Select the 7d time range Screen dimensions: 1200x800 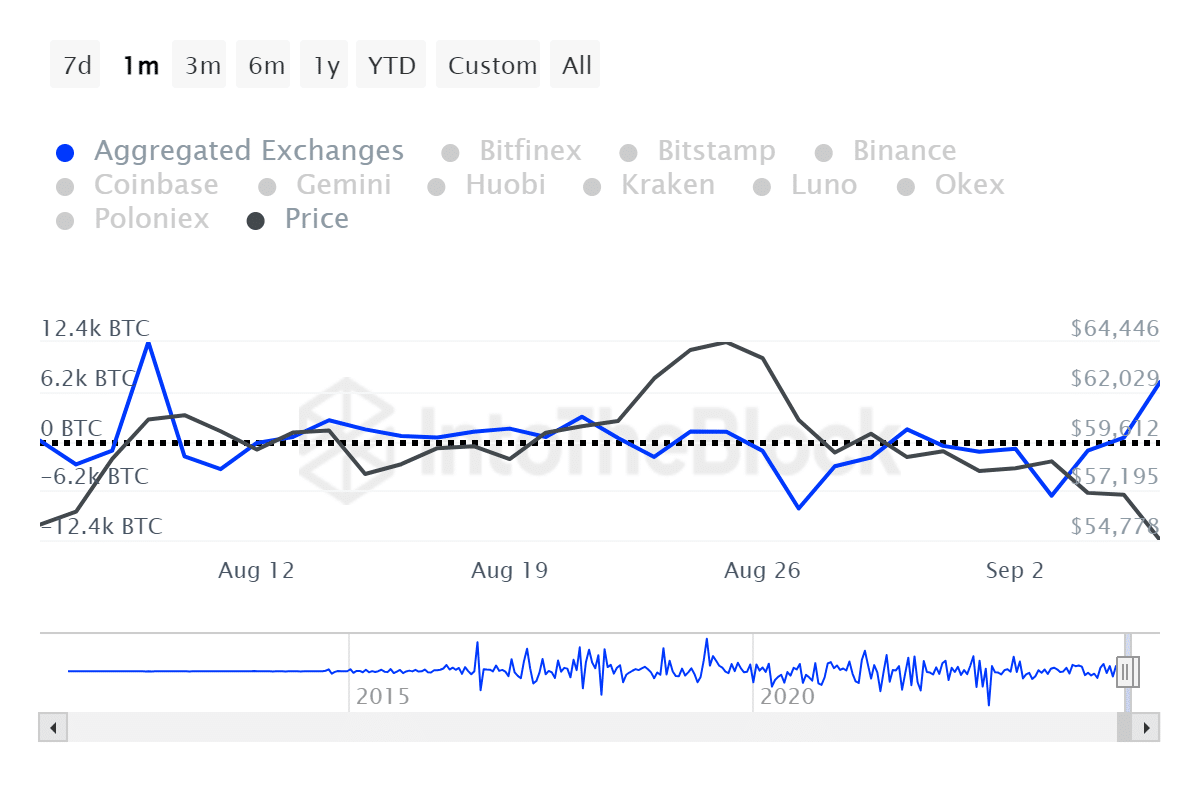[x=76, y=66]
